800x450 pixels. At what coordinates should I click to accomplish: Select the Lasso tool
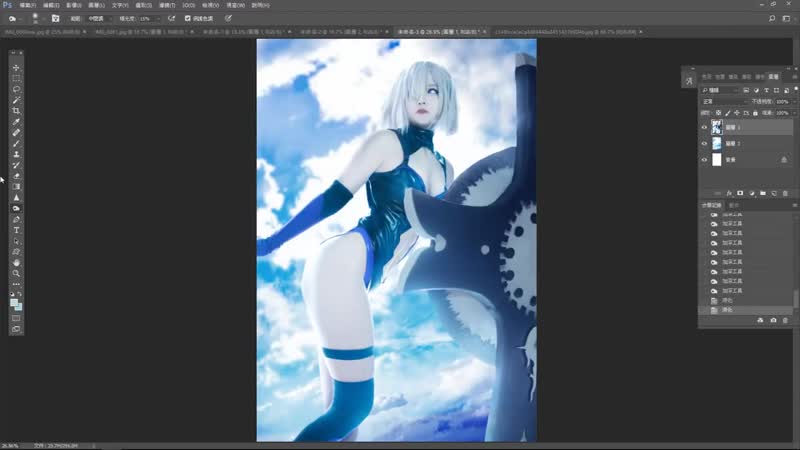click(16, 89)
